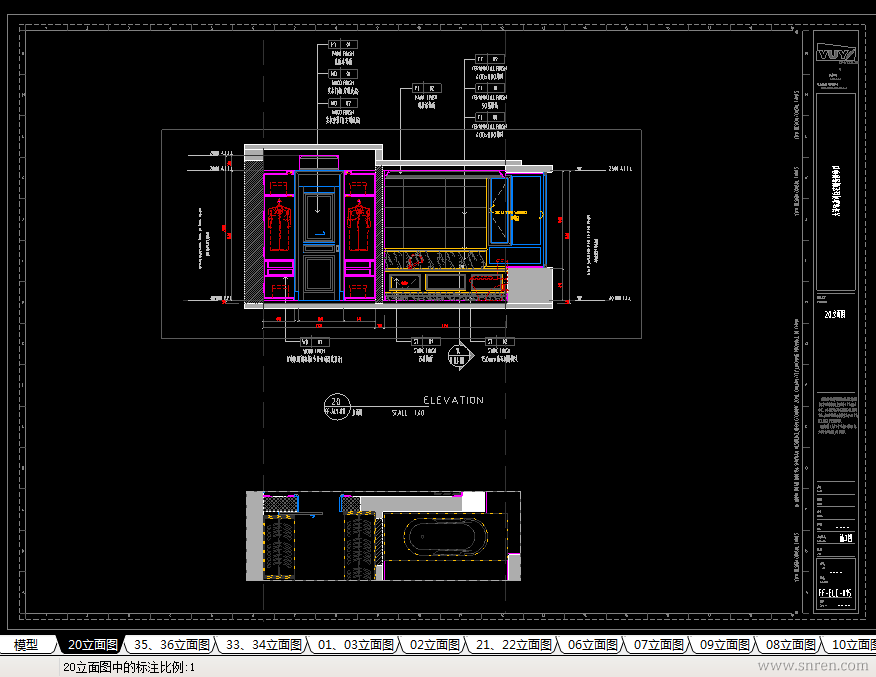The width and height of the screenshot is (876, 677).
Task: Pick the left red hanging clothes symbol
Action: pyautogui.click(x=279, y=226)
